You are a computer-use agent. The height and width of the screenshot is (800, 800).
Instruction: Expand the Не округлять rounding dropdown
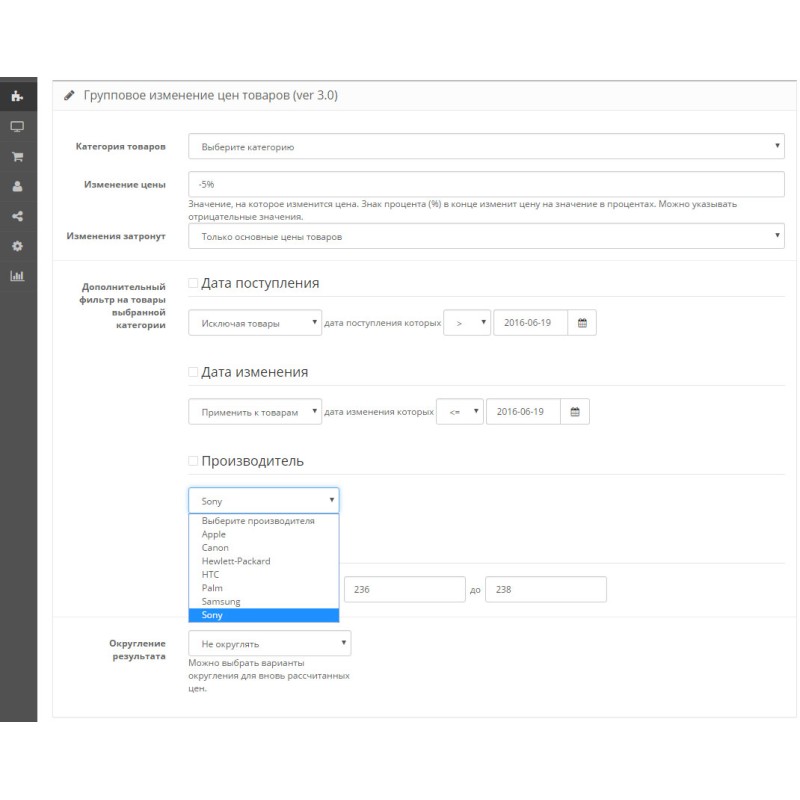270,643
